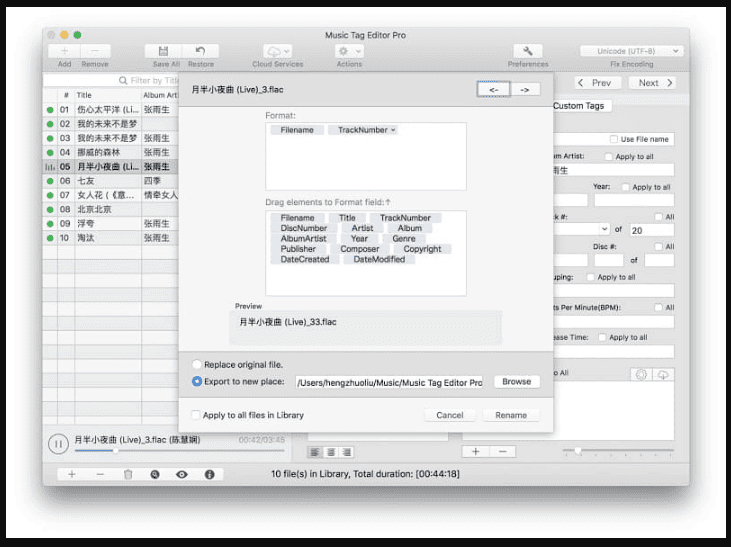
Task: Click the Filter by Title search field
Action: (x=111, y=80)
